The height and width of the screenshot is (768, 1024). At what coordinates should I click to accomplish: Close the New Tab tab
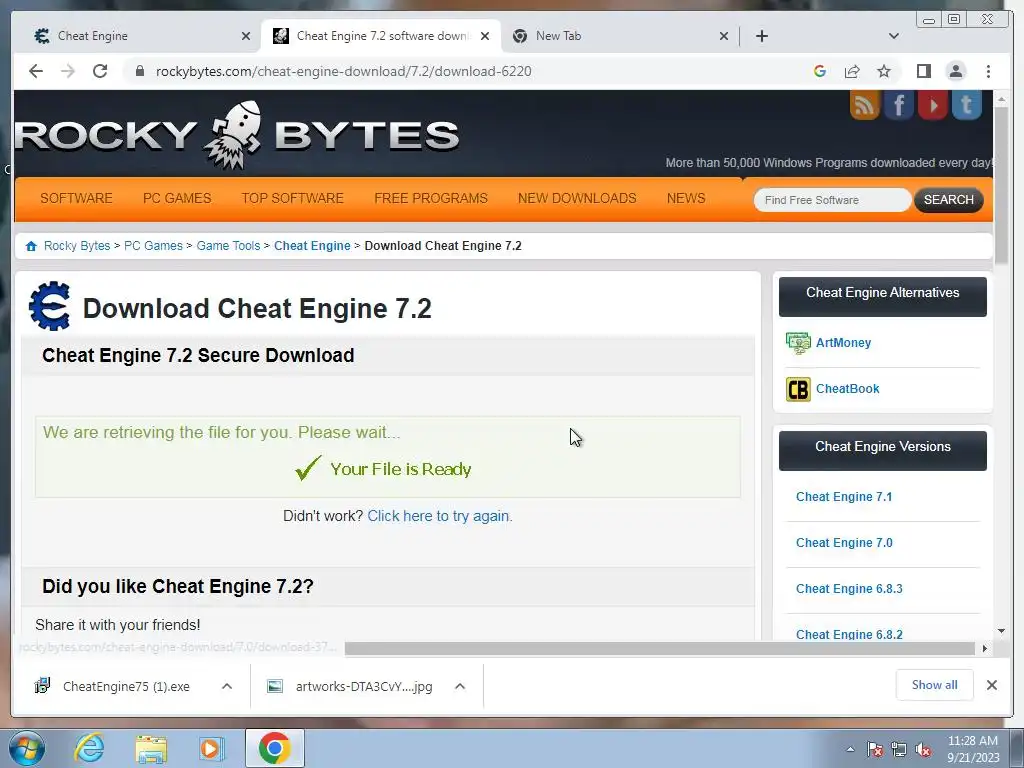click(724, 36)
